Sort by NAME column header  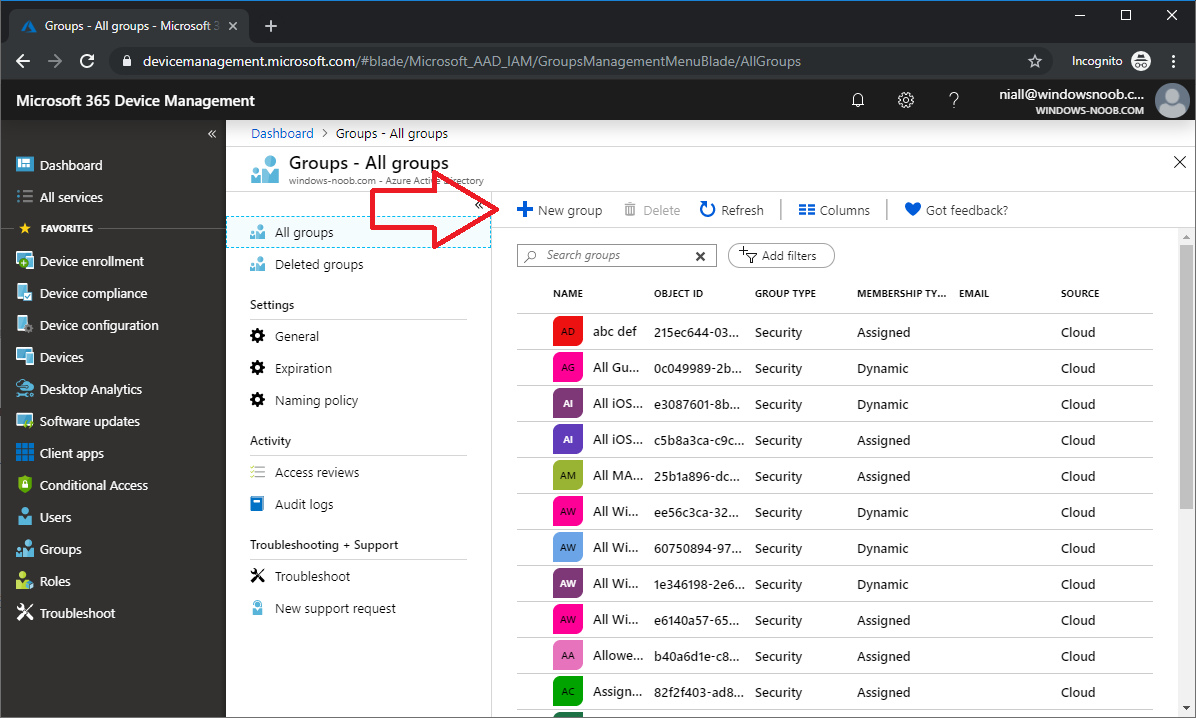pos(567,294)
